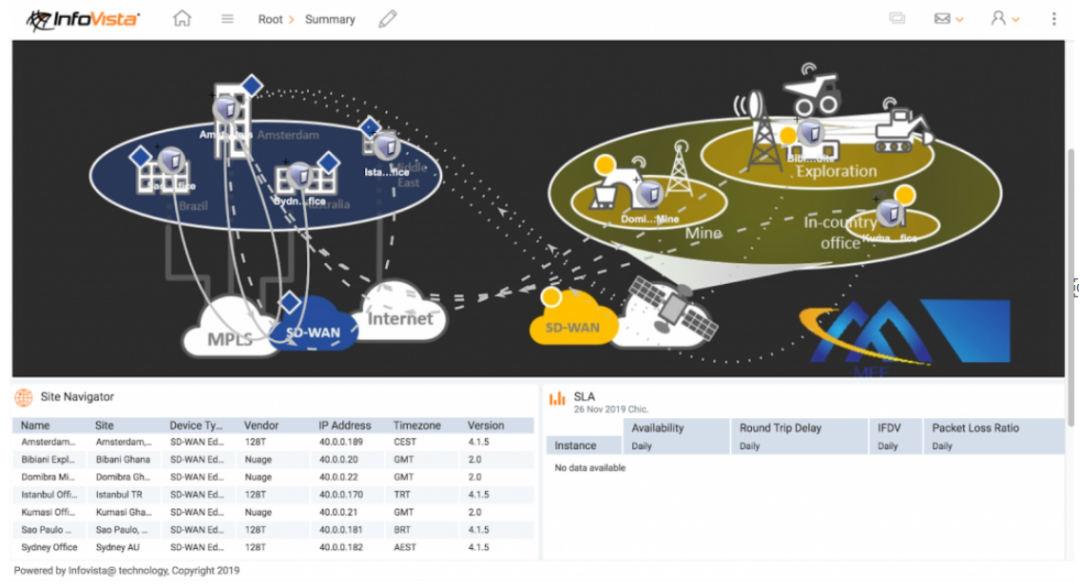Image resolution: width=1080 pixels, height=588 pixels.
Task: Open the mail notifications dropdown
Action: pos(948,19)
